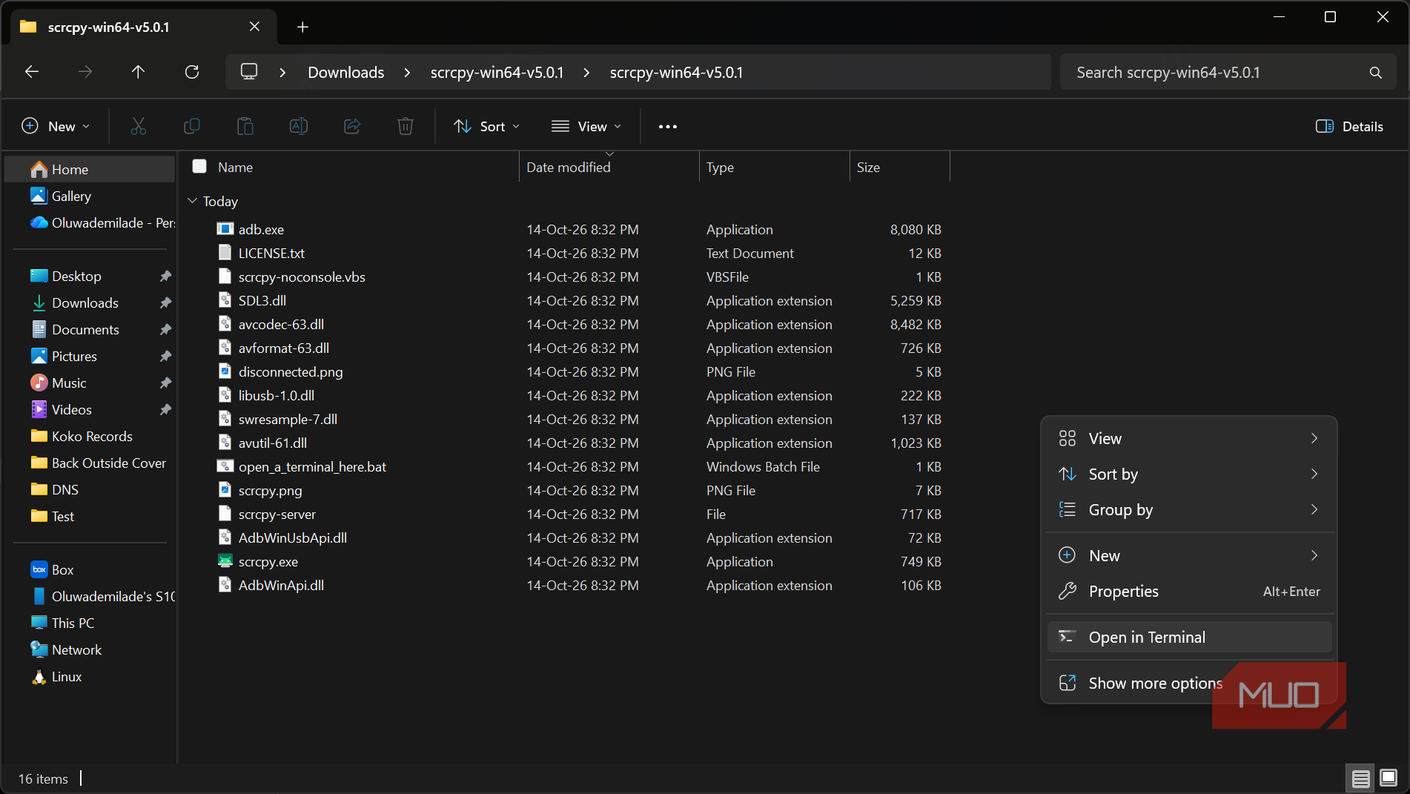
Task: Open the View dropdown in toolbar
Action: tap(586, 126)
